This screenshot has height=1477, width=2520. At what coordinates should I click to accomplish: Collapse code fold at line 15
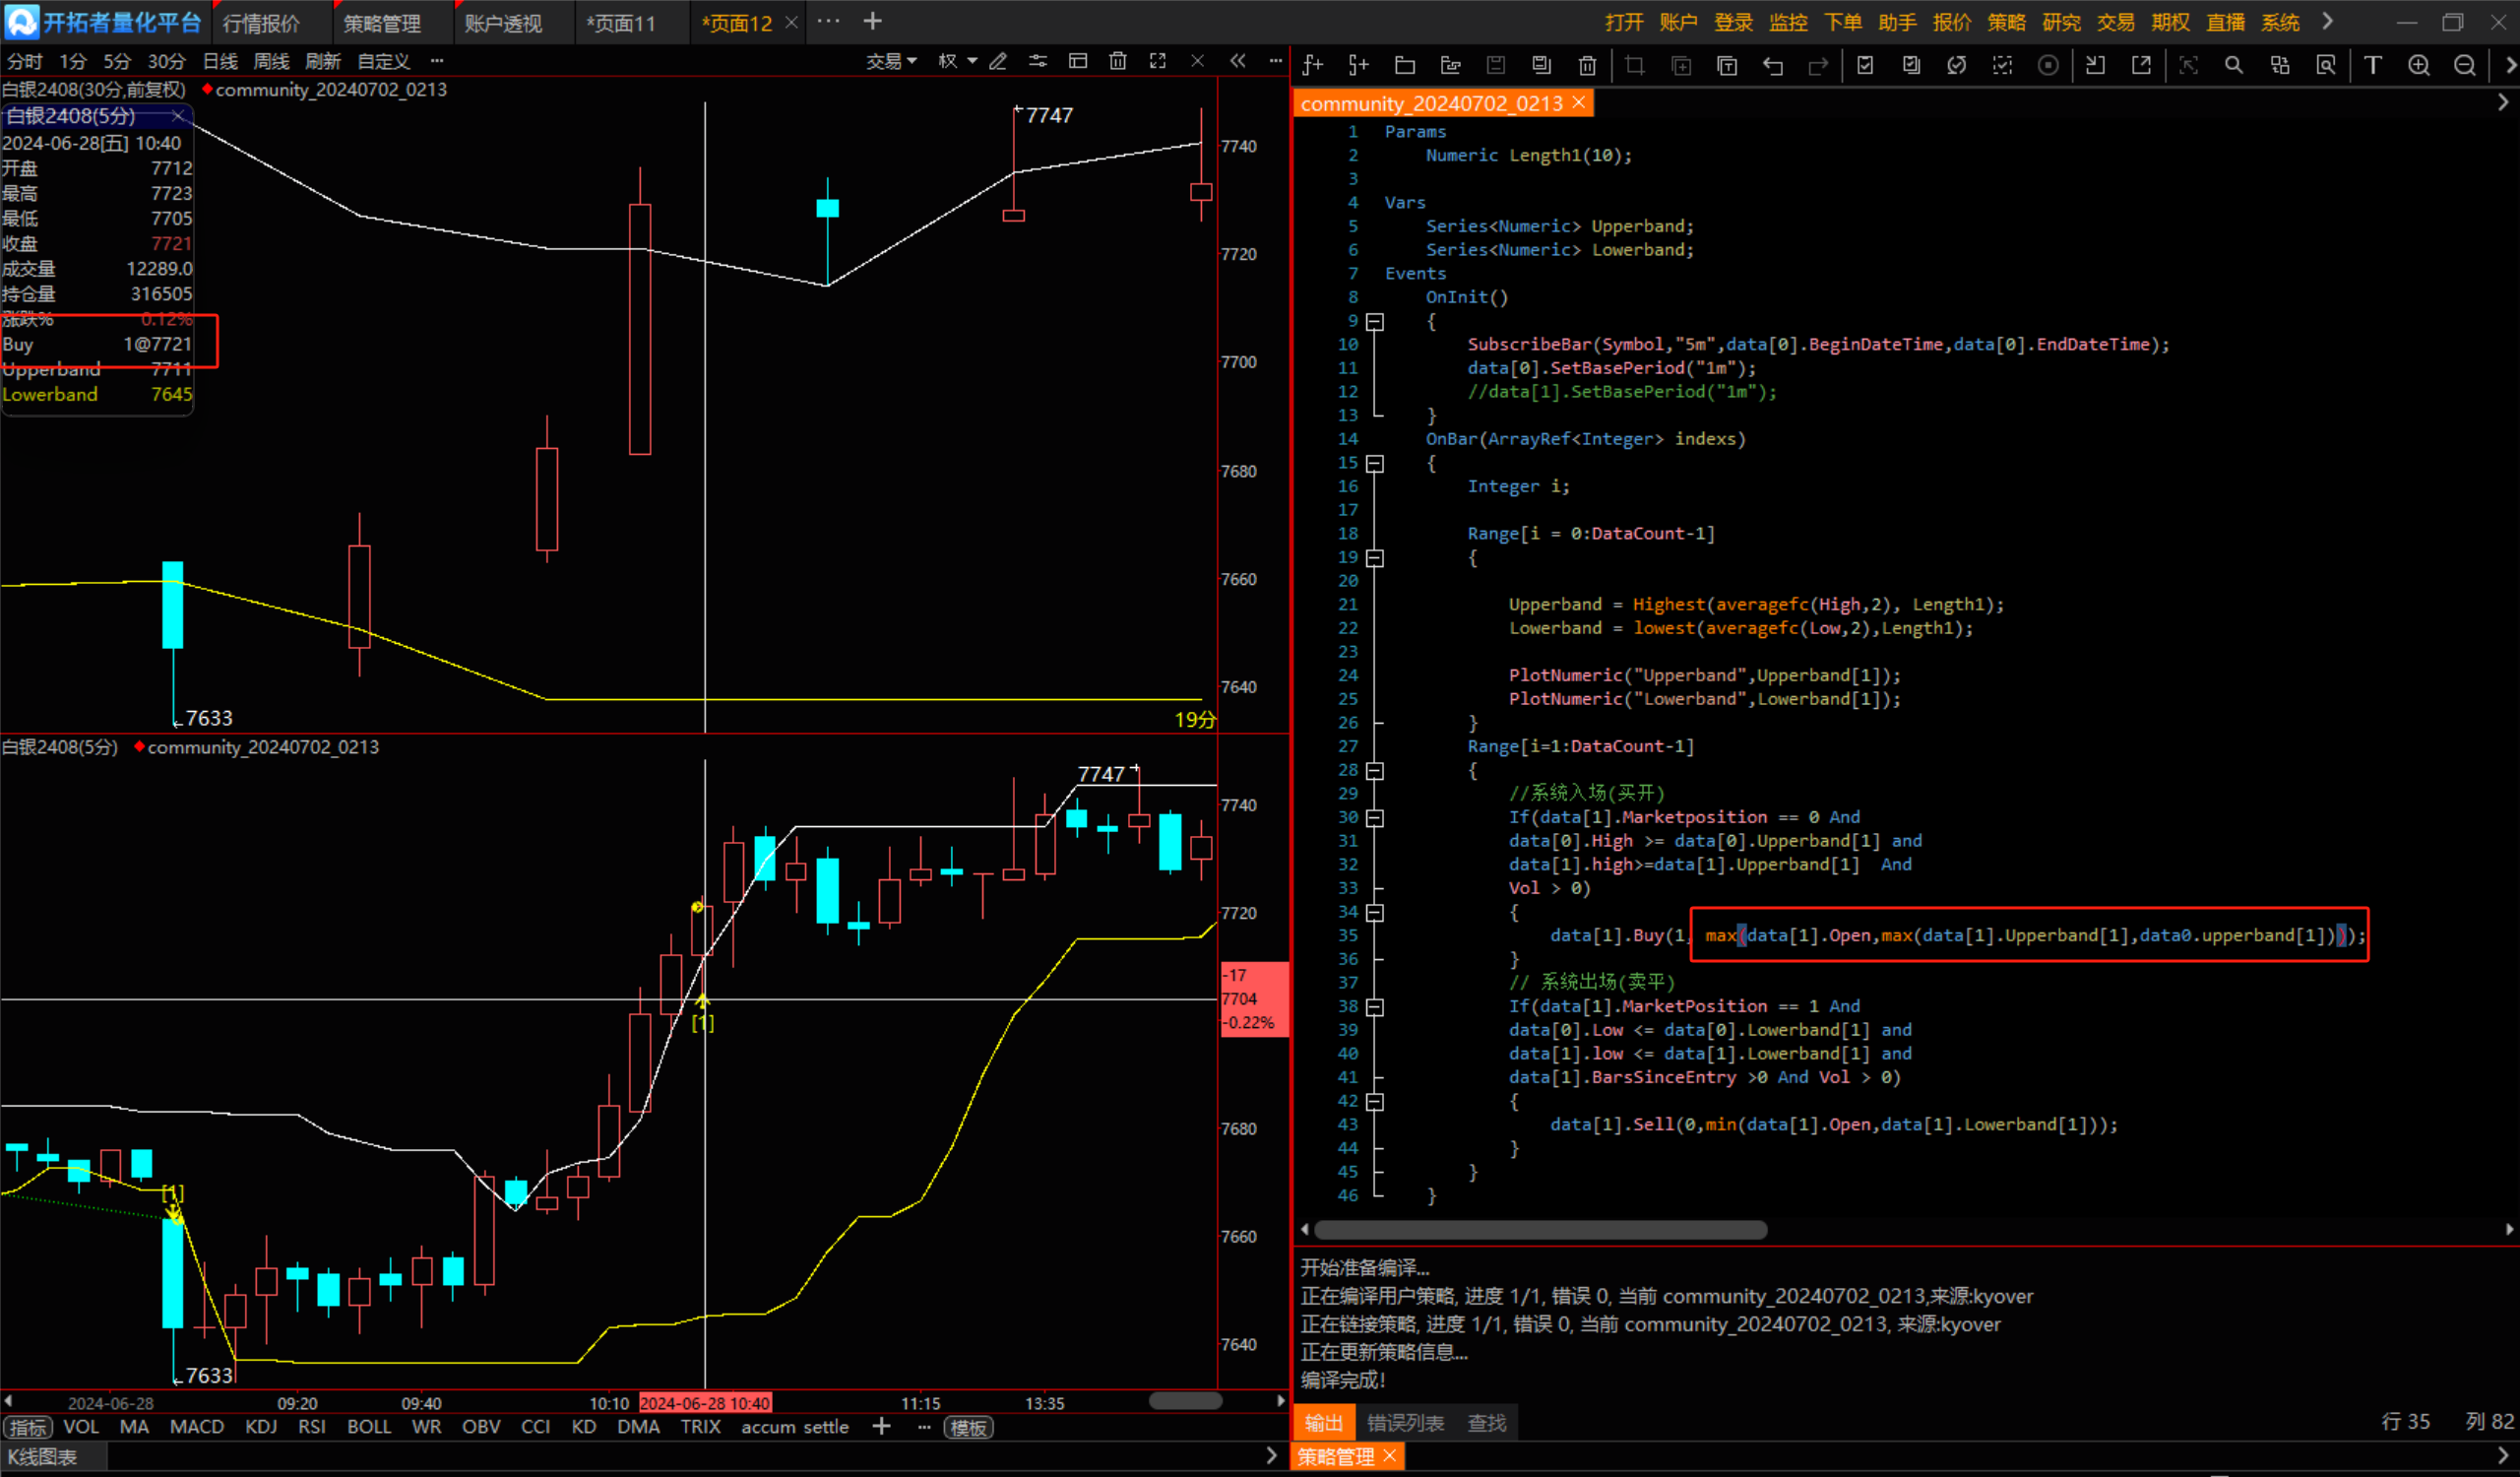[x=1376, y=464]
